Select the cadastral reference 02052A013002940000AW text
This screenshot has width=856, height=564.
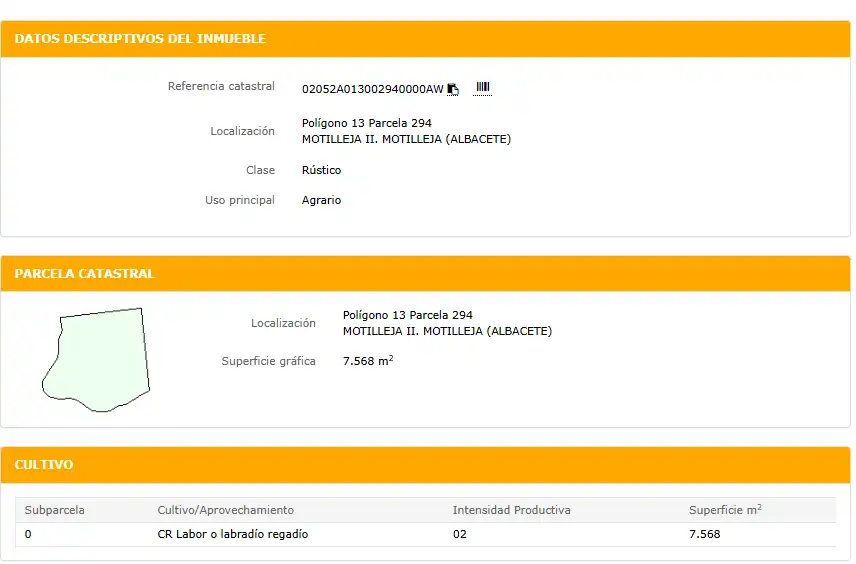(372, 89)
